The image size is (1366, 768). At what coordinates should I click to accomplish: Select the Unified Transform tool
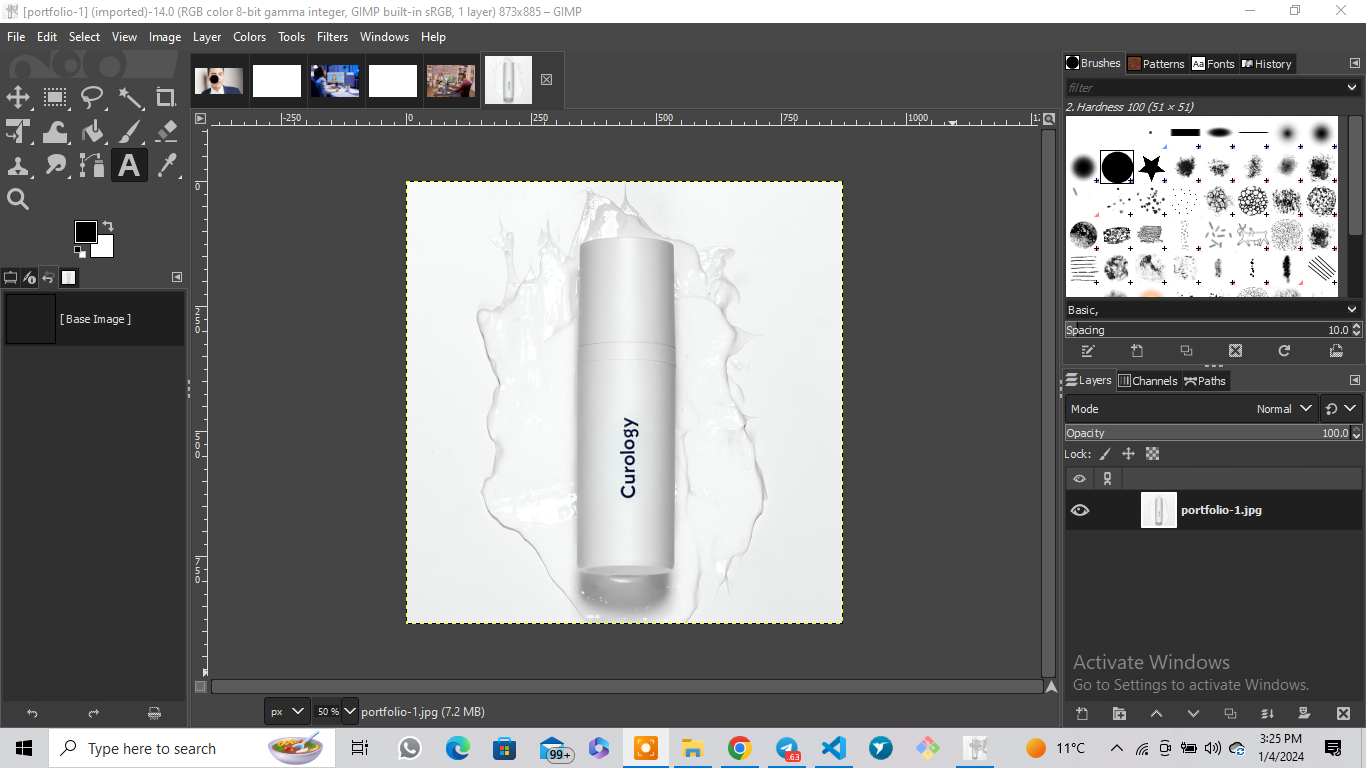tap(18, 131)
